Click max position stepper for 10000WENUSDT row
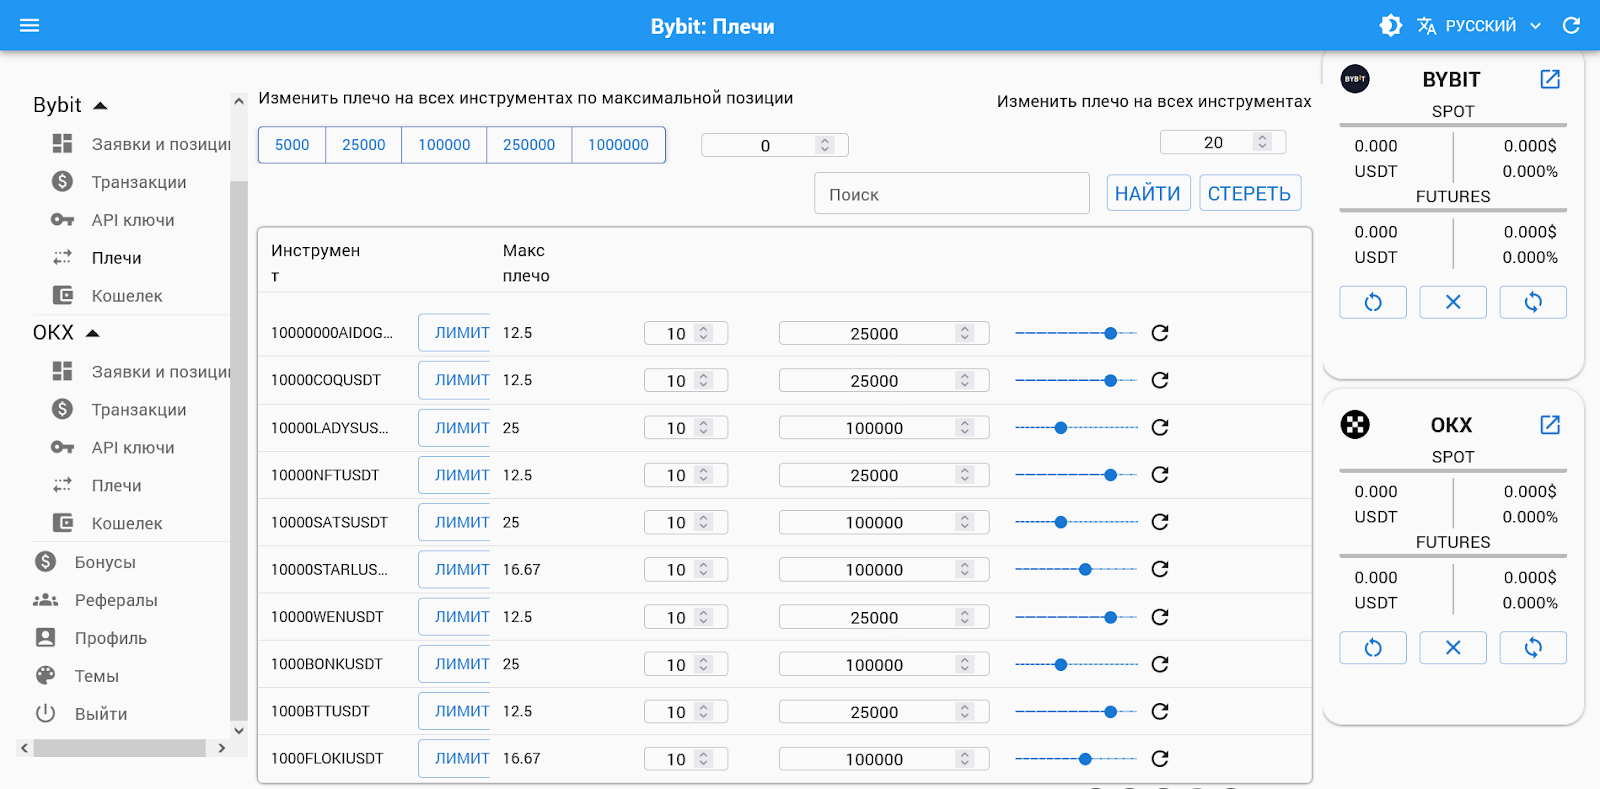This screenshot has width=1600, height=789. tap(965, 617)
